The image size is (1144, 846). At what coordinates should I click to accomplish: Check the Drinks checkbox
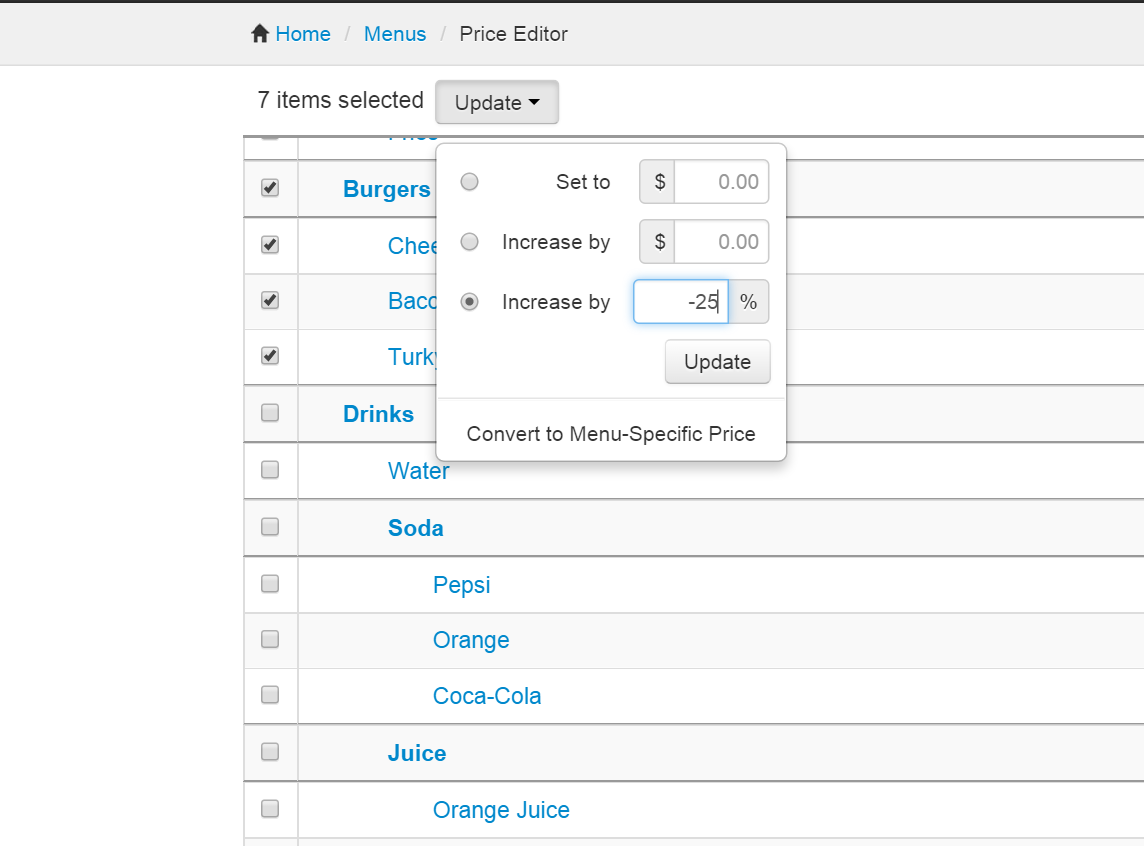pyautogui.click(x=270, y=413)
